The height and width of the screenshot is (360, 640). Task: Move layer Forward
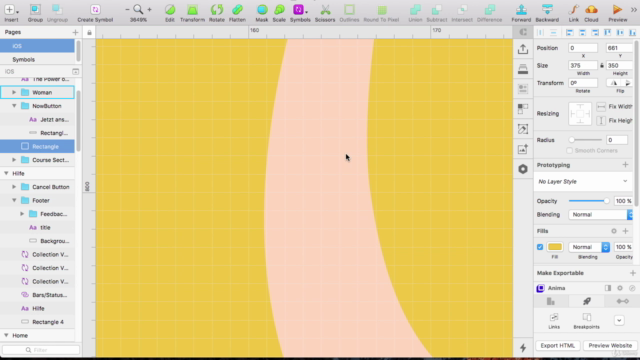tap(521, 13)
